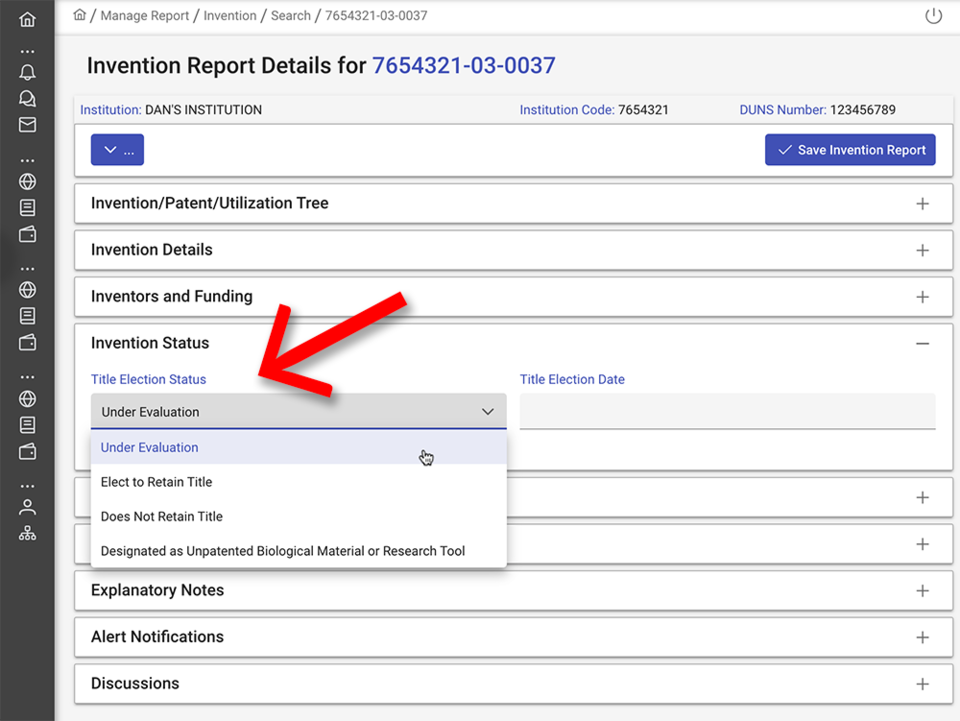Open the blue dropdown actions menu
Image resolution: width=960 pixels, height=721 pixels.
(117, 149)
